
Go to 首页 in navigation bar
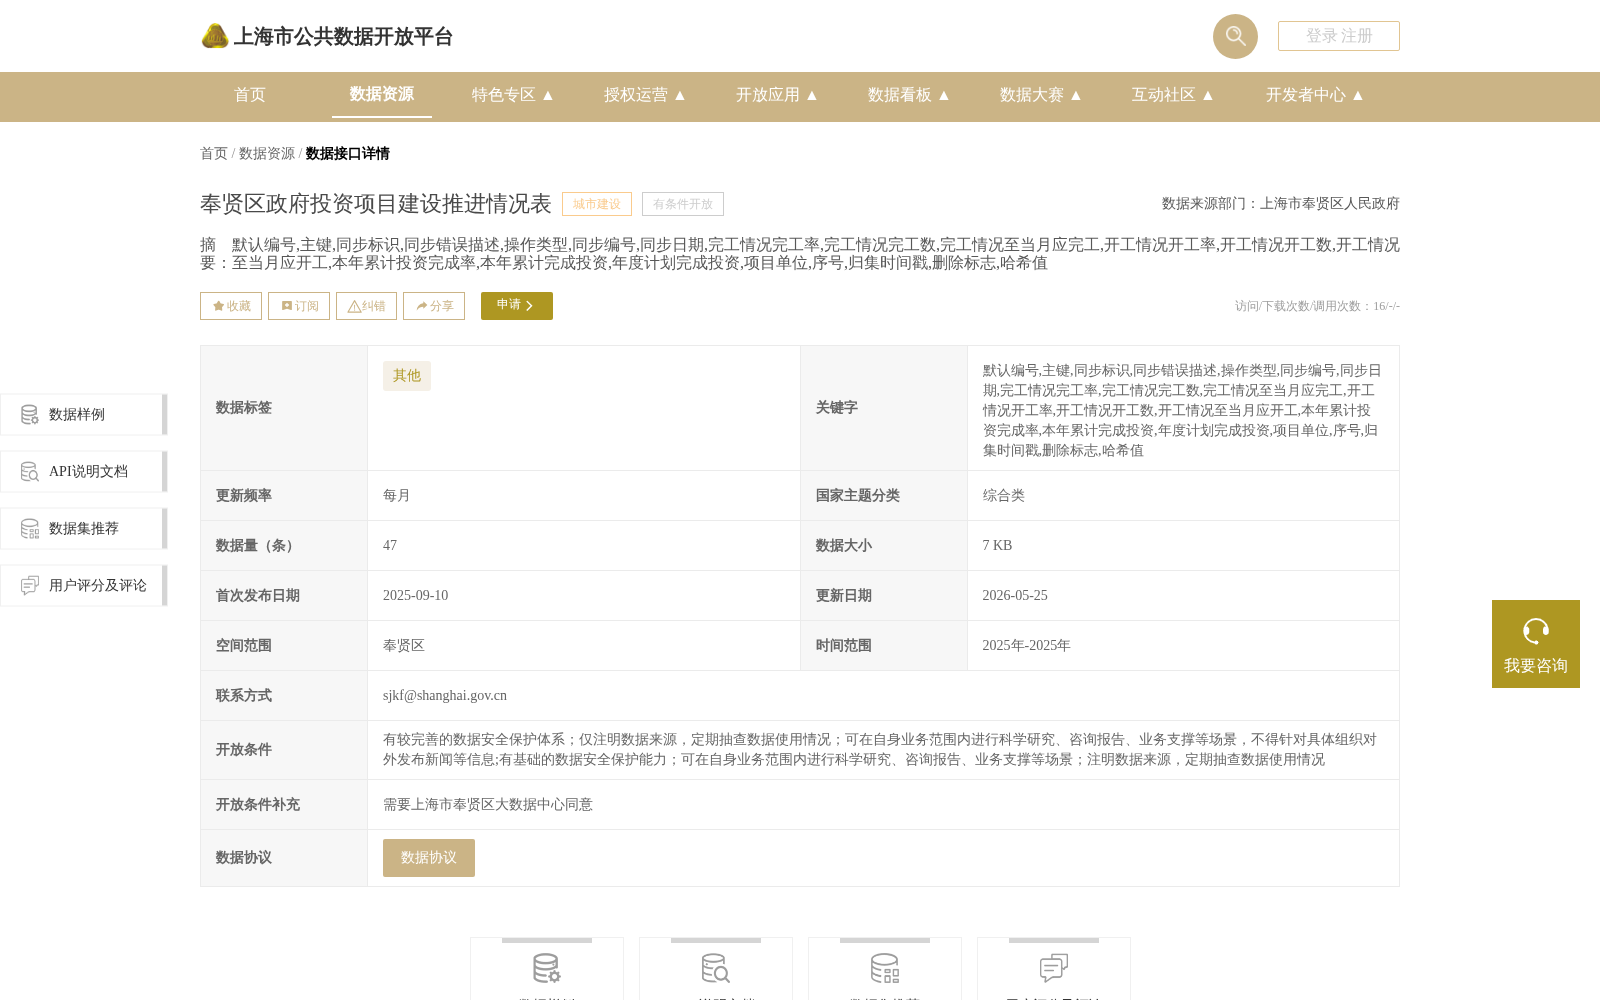click(x=250, y=95)
